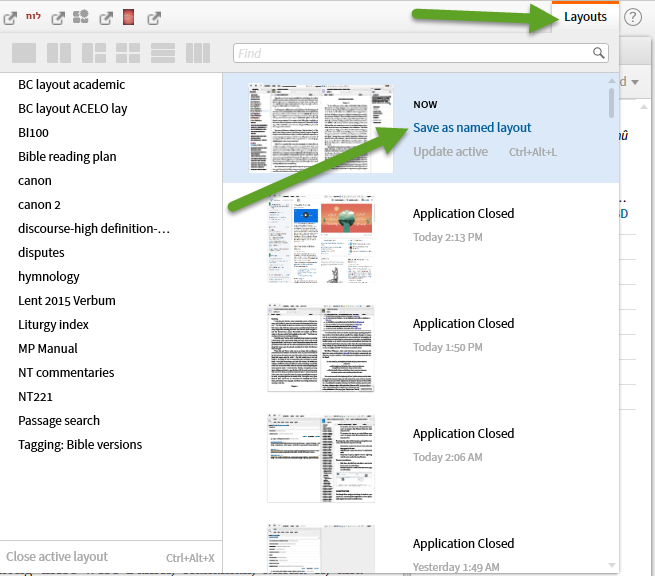Click the NOW layout thumbnail
The image size is (655, 576).
(x=321, y=128)
